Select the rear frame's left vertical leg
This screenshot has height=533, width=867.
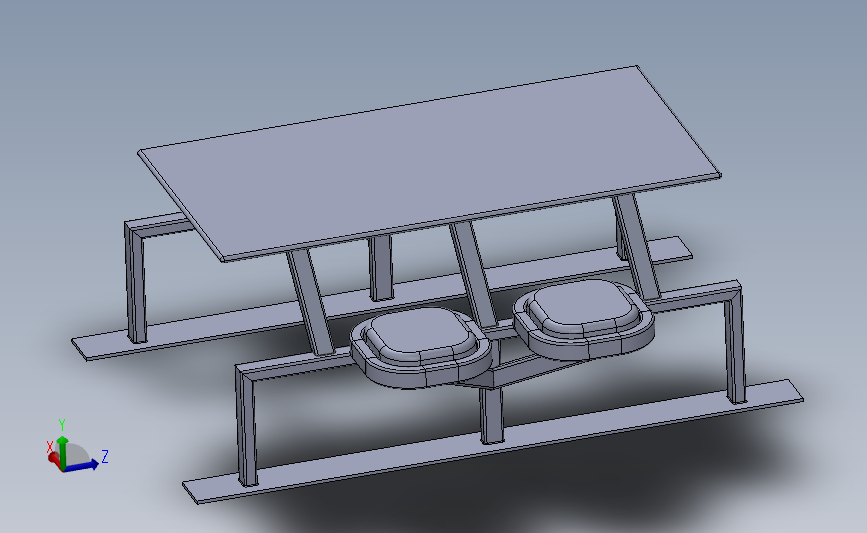(x=135, y=282)
